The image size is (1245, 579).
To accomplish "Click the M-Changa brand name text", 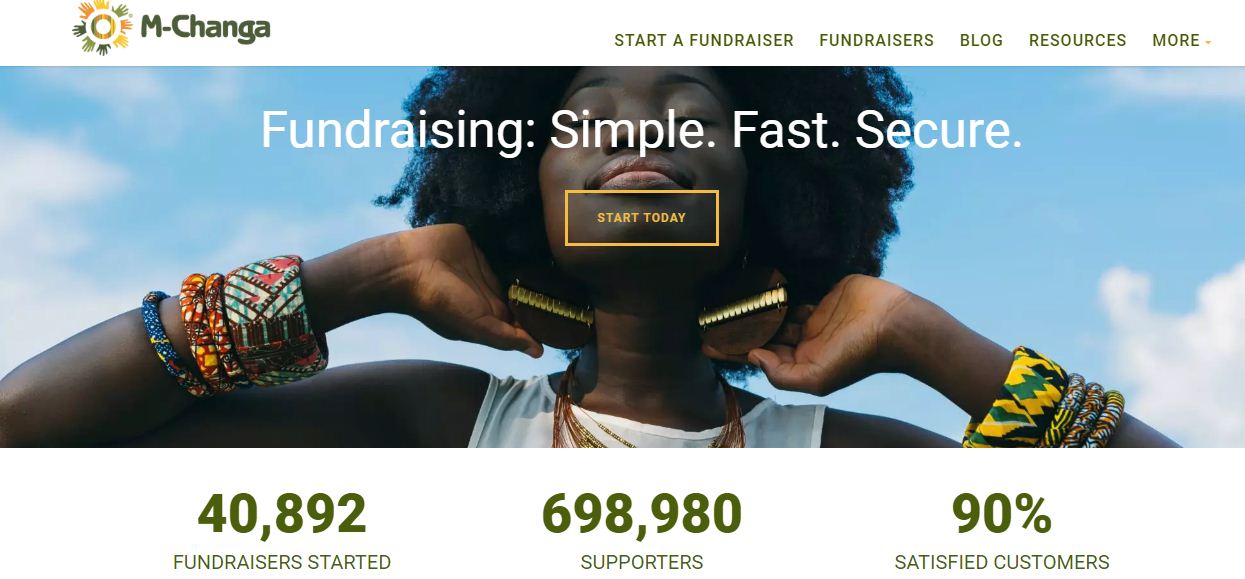I will tap(205, 28).
